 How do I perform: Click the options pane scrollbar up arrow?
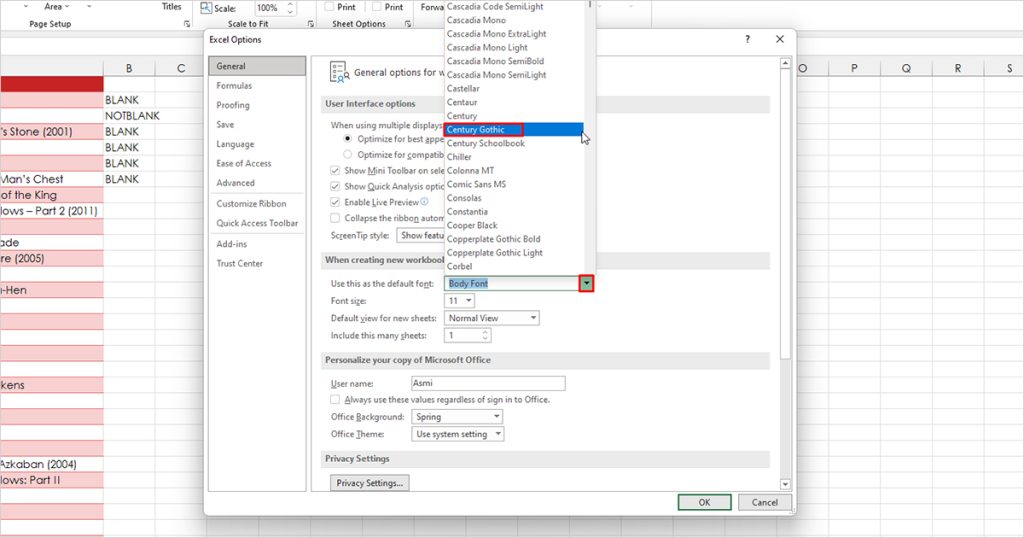coord(785,63)
